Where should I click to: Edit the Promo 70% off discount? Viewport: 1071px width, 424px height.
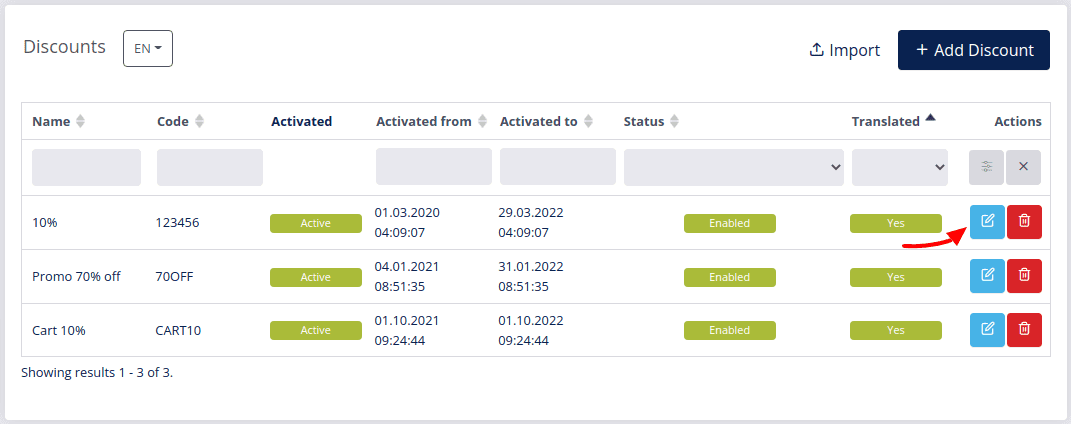pyautogui.click(x=987, y=276)
